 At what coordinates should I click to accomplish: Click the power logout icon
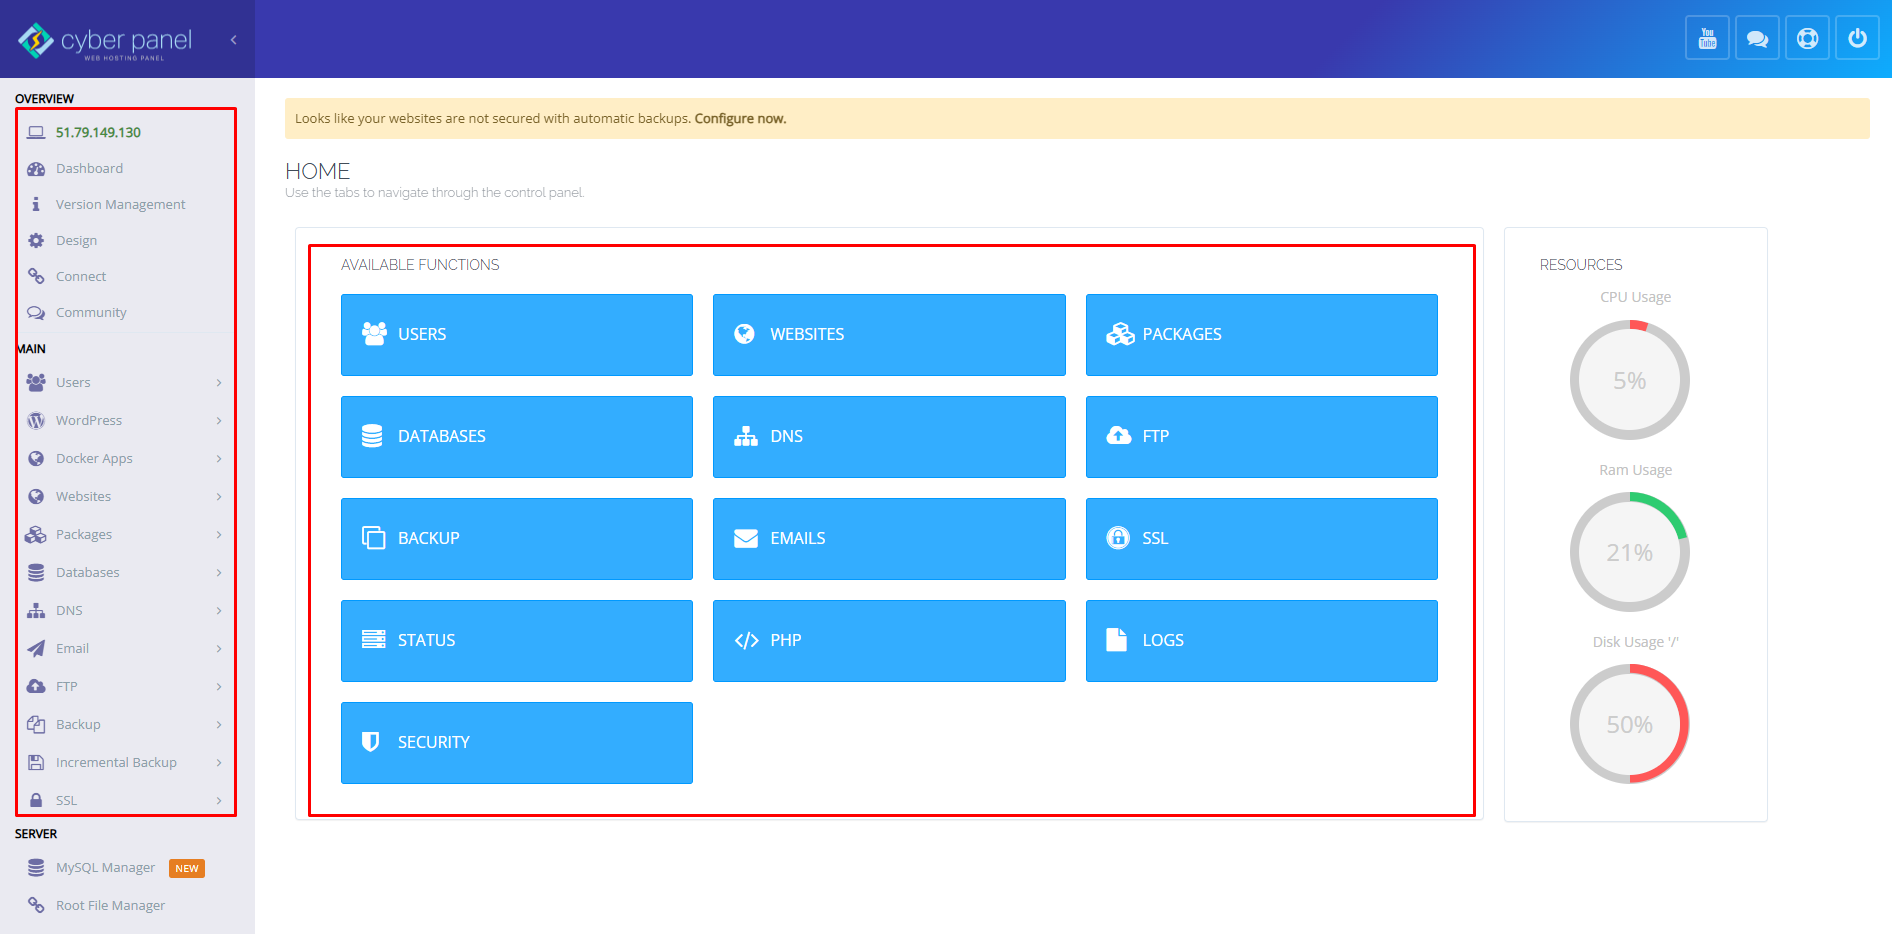1857,39
